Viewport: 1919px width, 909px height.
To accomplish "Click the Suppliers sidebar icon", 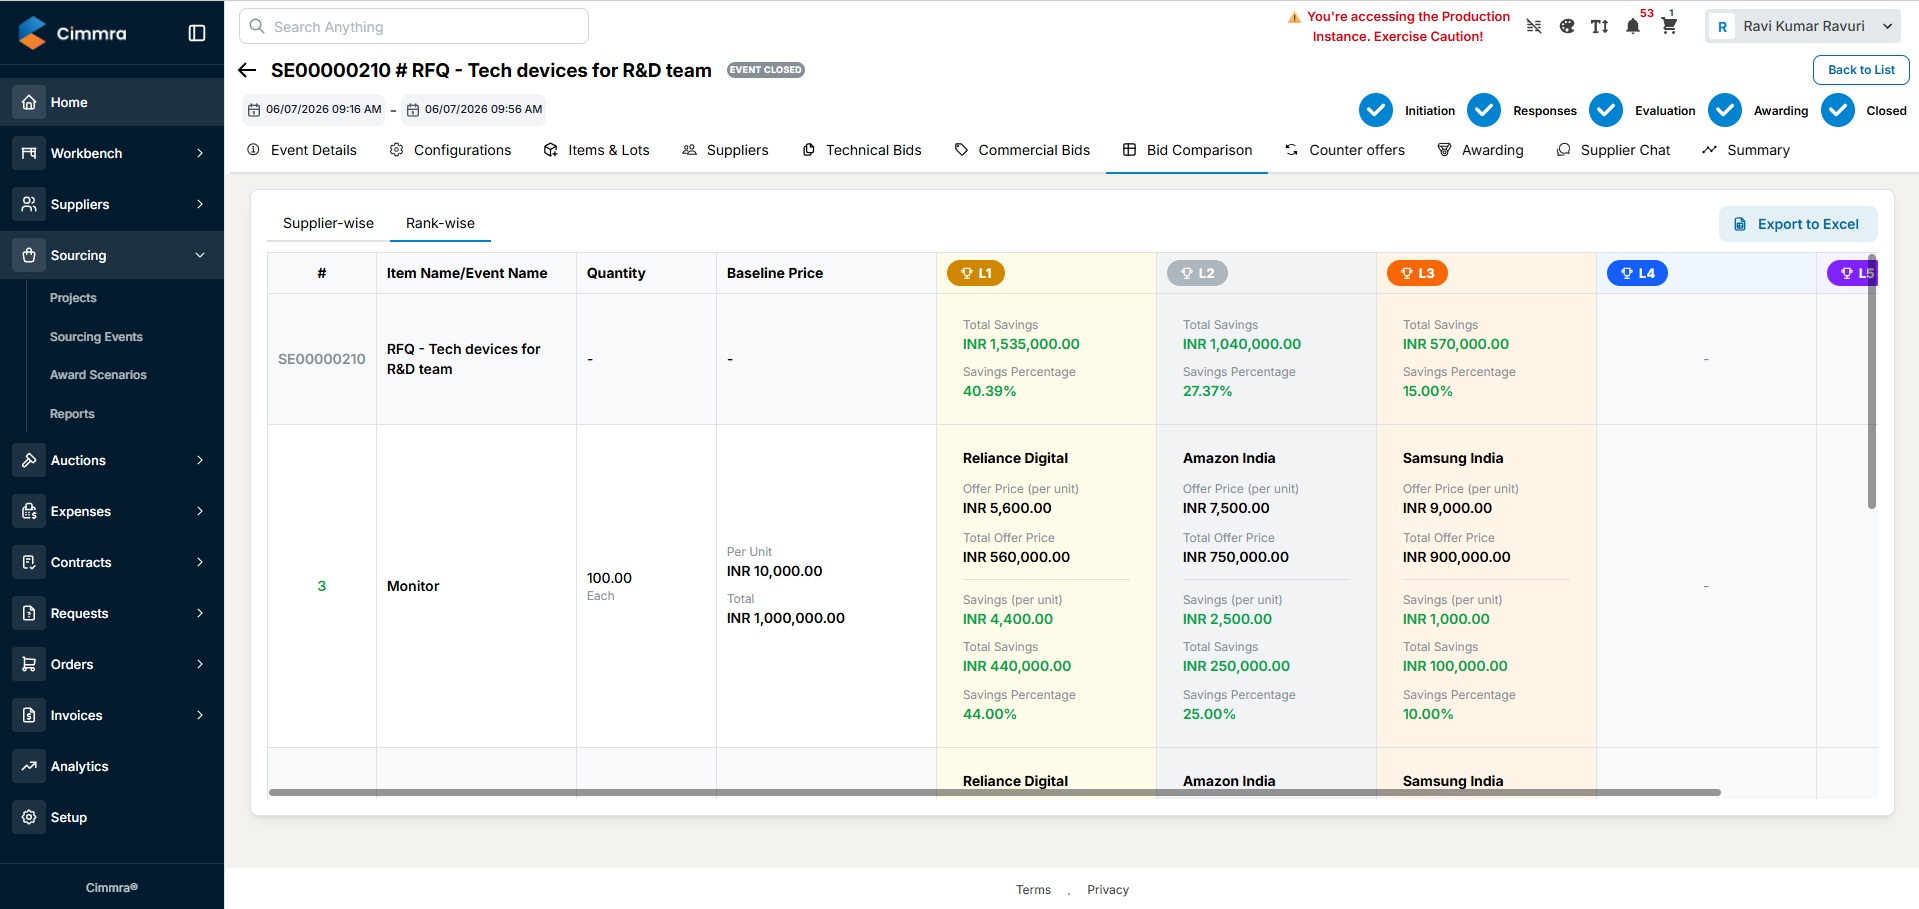I will [x=29, y=204].
